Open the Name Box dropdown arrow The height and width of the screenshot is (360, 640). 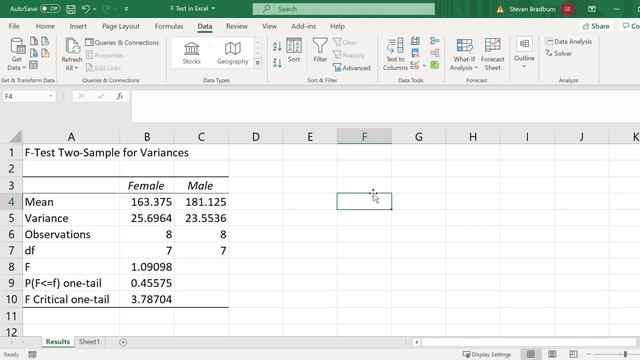(51, 96)
